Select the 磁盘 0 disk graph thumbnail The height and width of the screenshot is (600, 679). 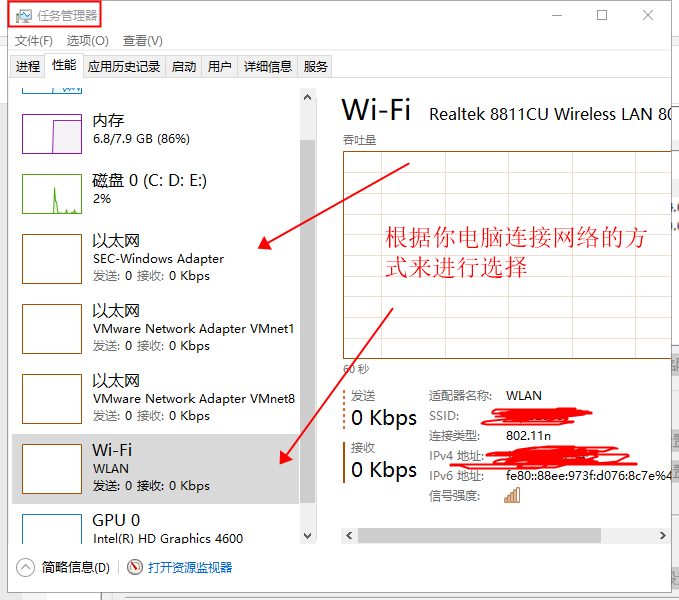click(52, 194)
